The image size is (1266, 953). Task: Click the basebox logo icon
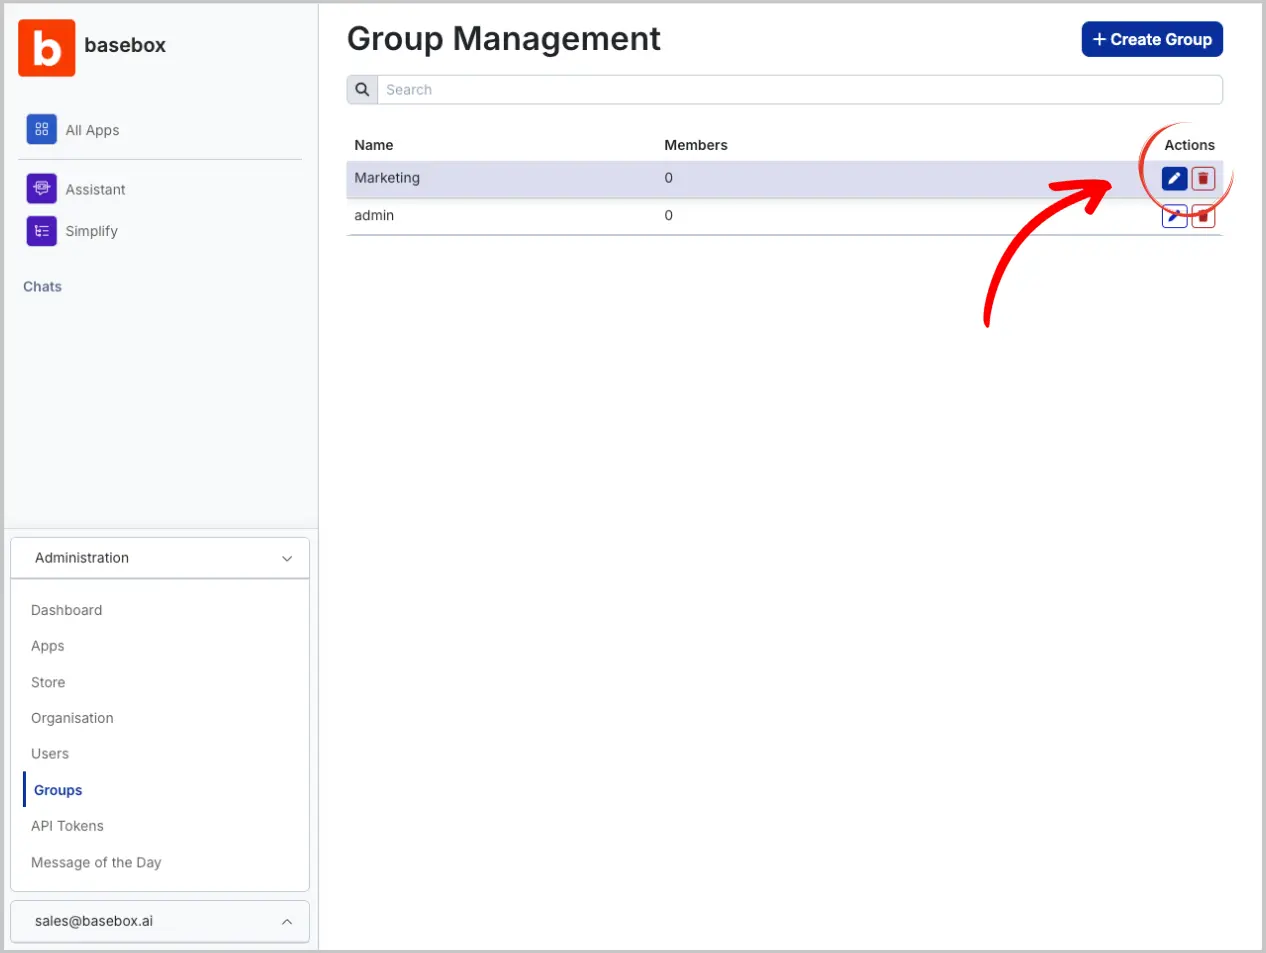pos(46,47)
